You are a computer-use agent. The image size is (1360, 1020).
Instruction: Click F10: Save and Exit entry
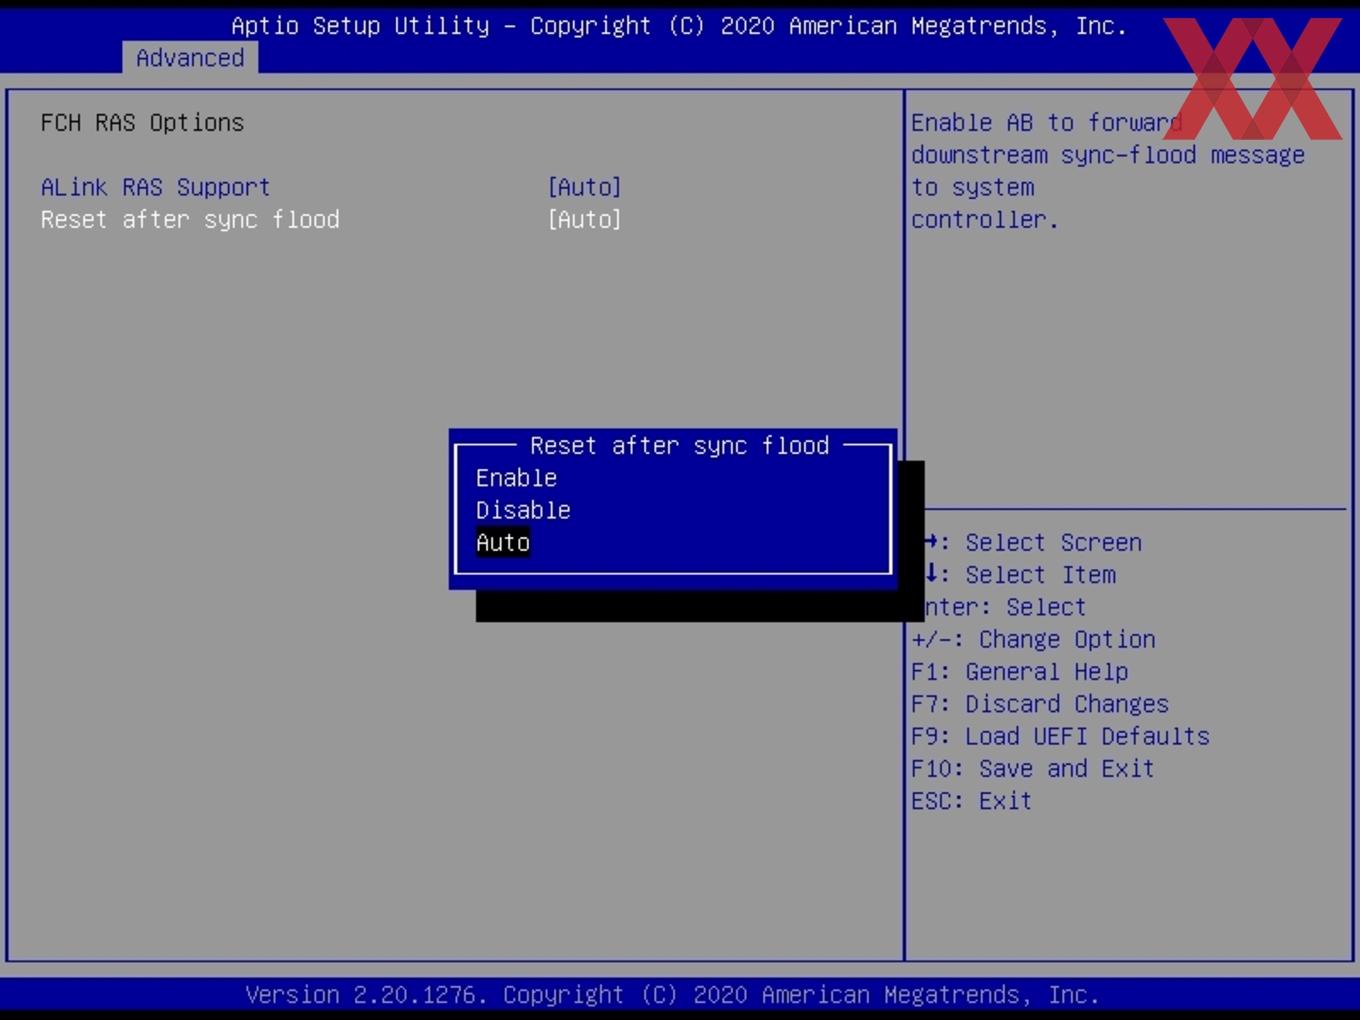tap(1032, 768)
